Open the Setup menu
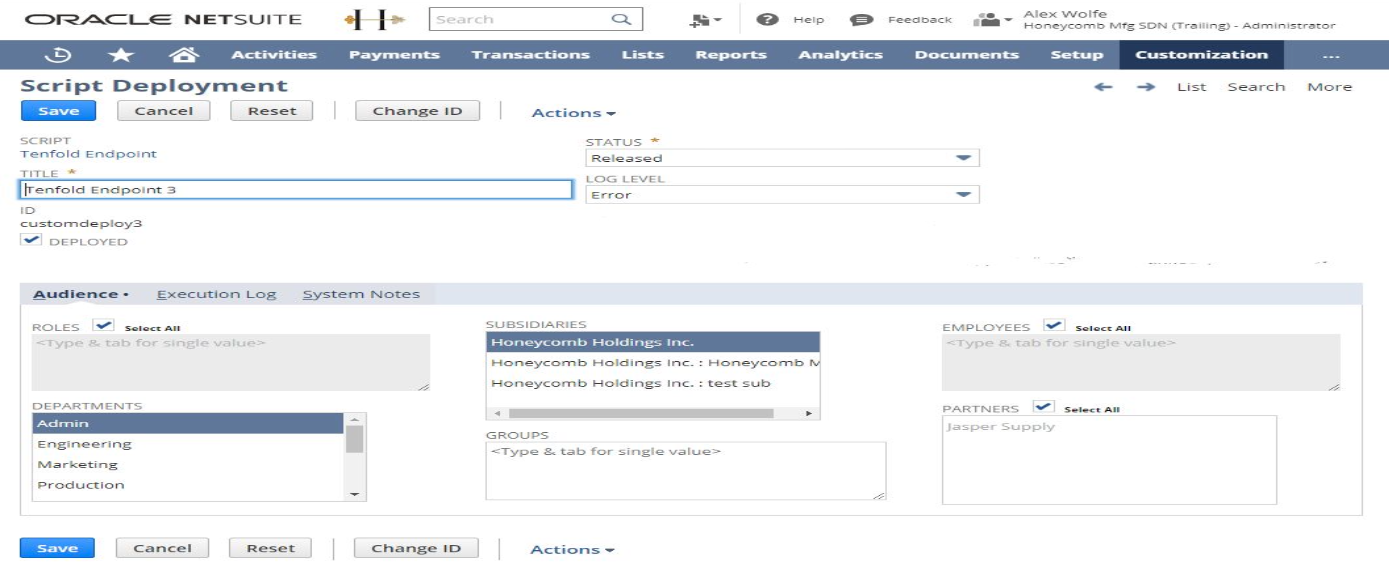 tap(1077, 55)
